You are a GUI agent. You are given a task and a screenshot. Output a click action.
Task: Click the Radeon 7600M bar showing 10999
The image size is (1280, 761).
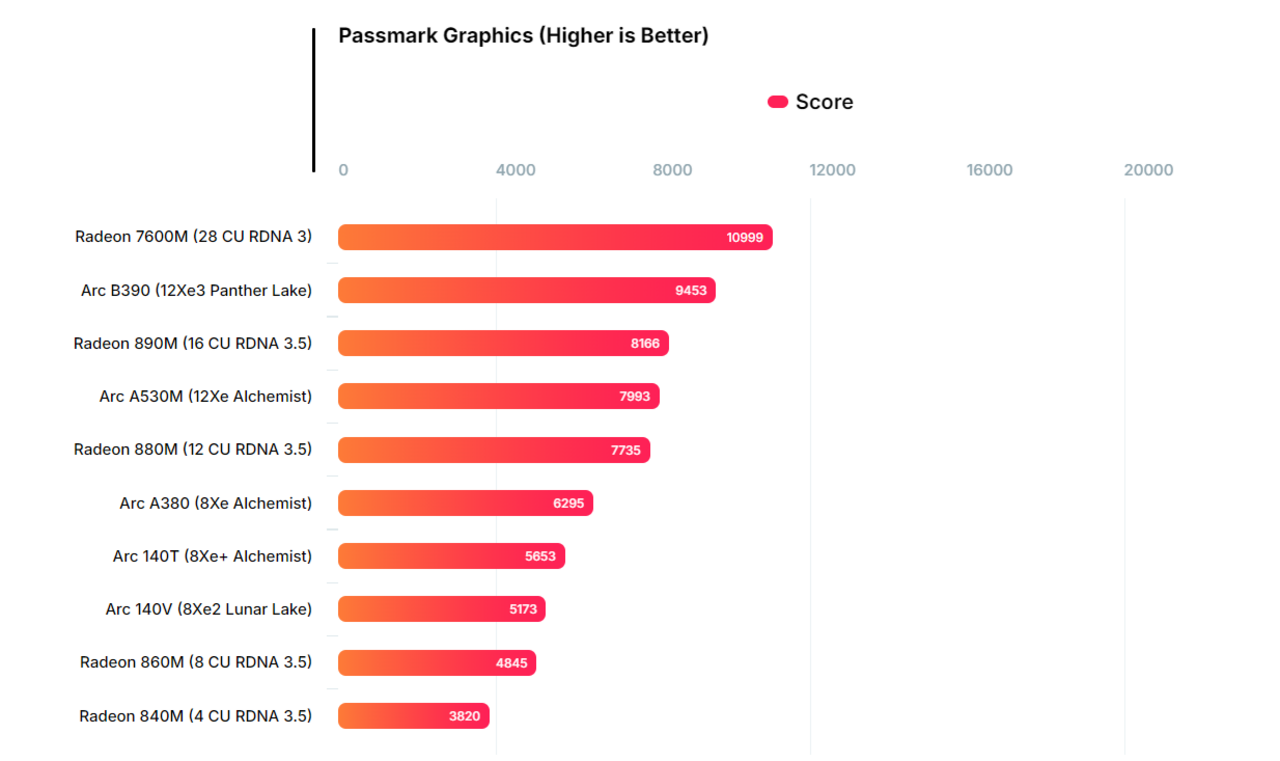tap(555, 237)
